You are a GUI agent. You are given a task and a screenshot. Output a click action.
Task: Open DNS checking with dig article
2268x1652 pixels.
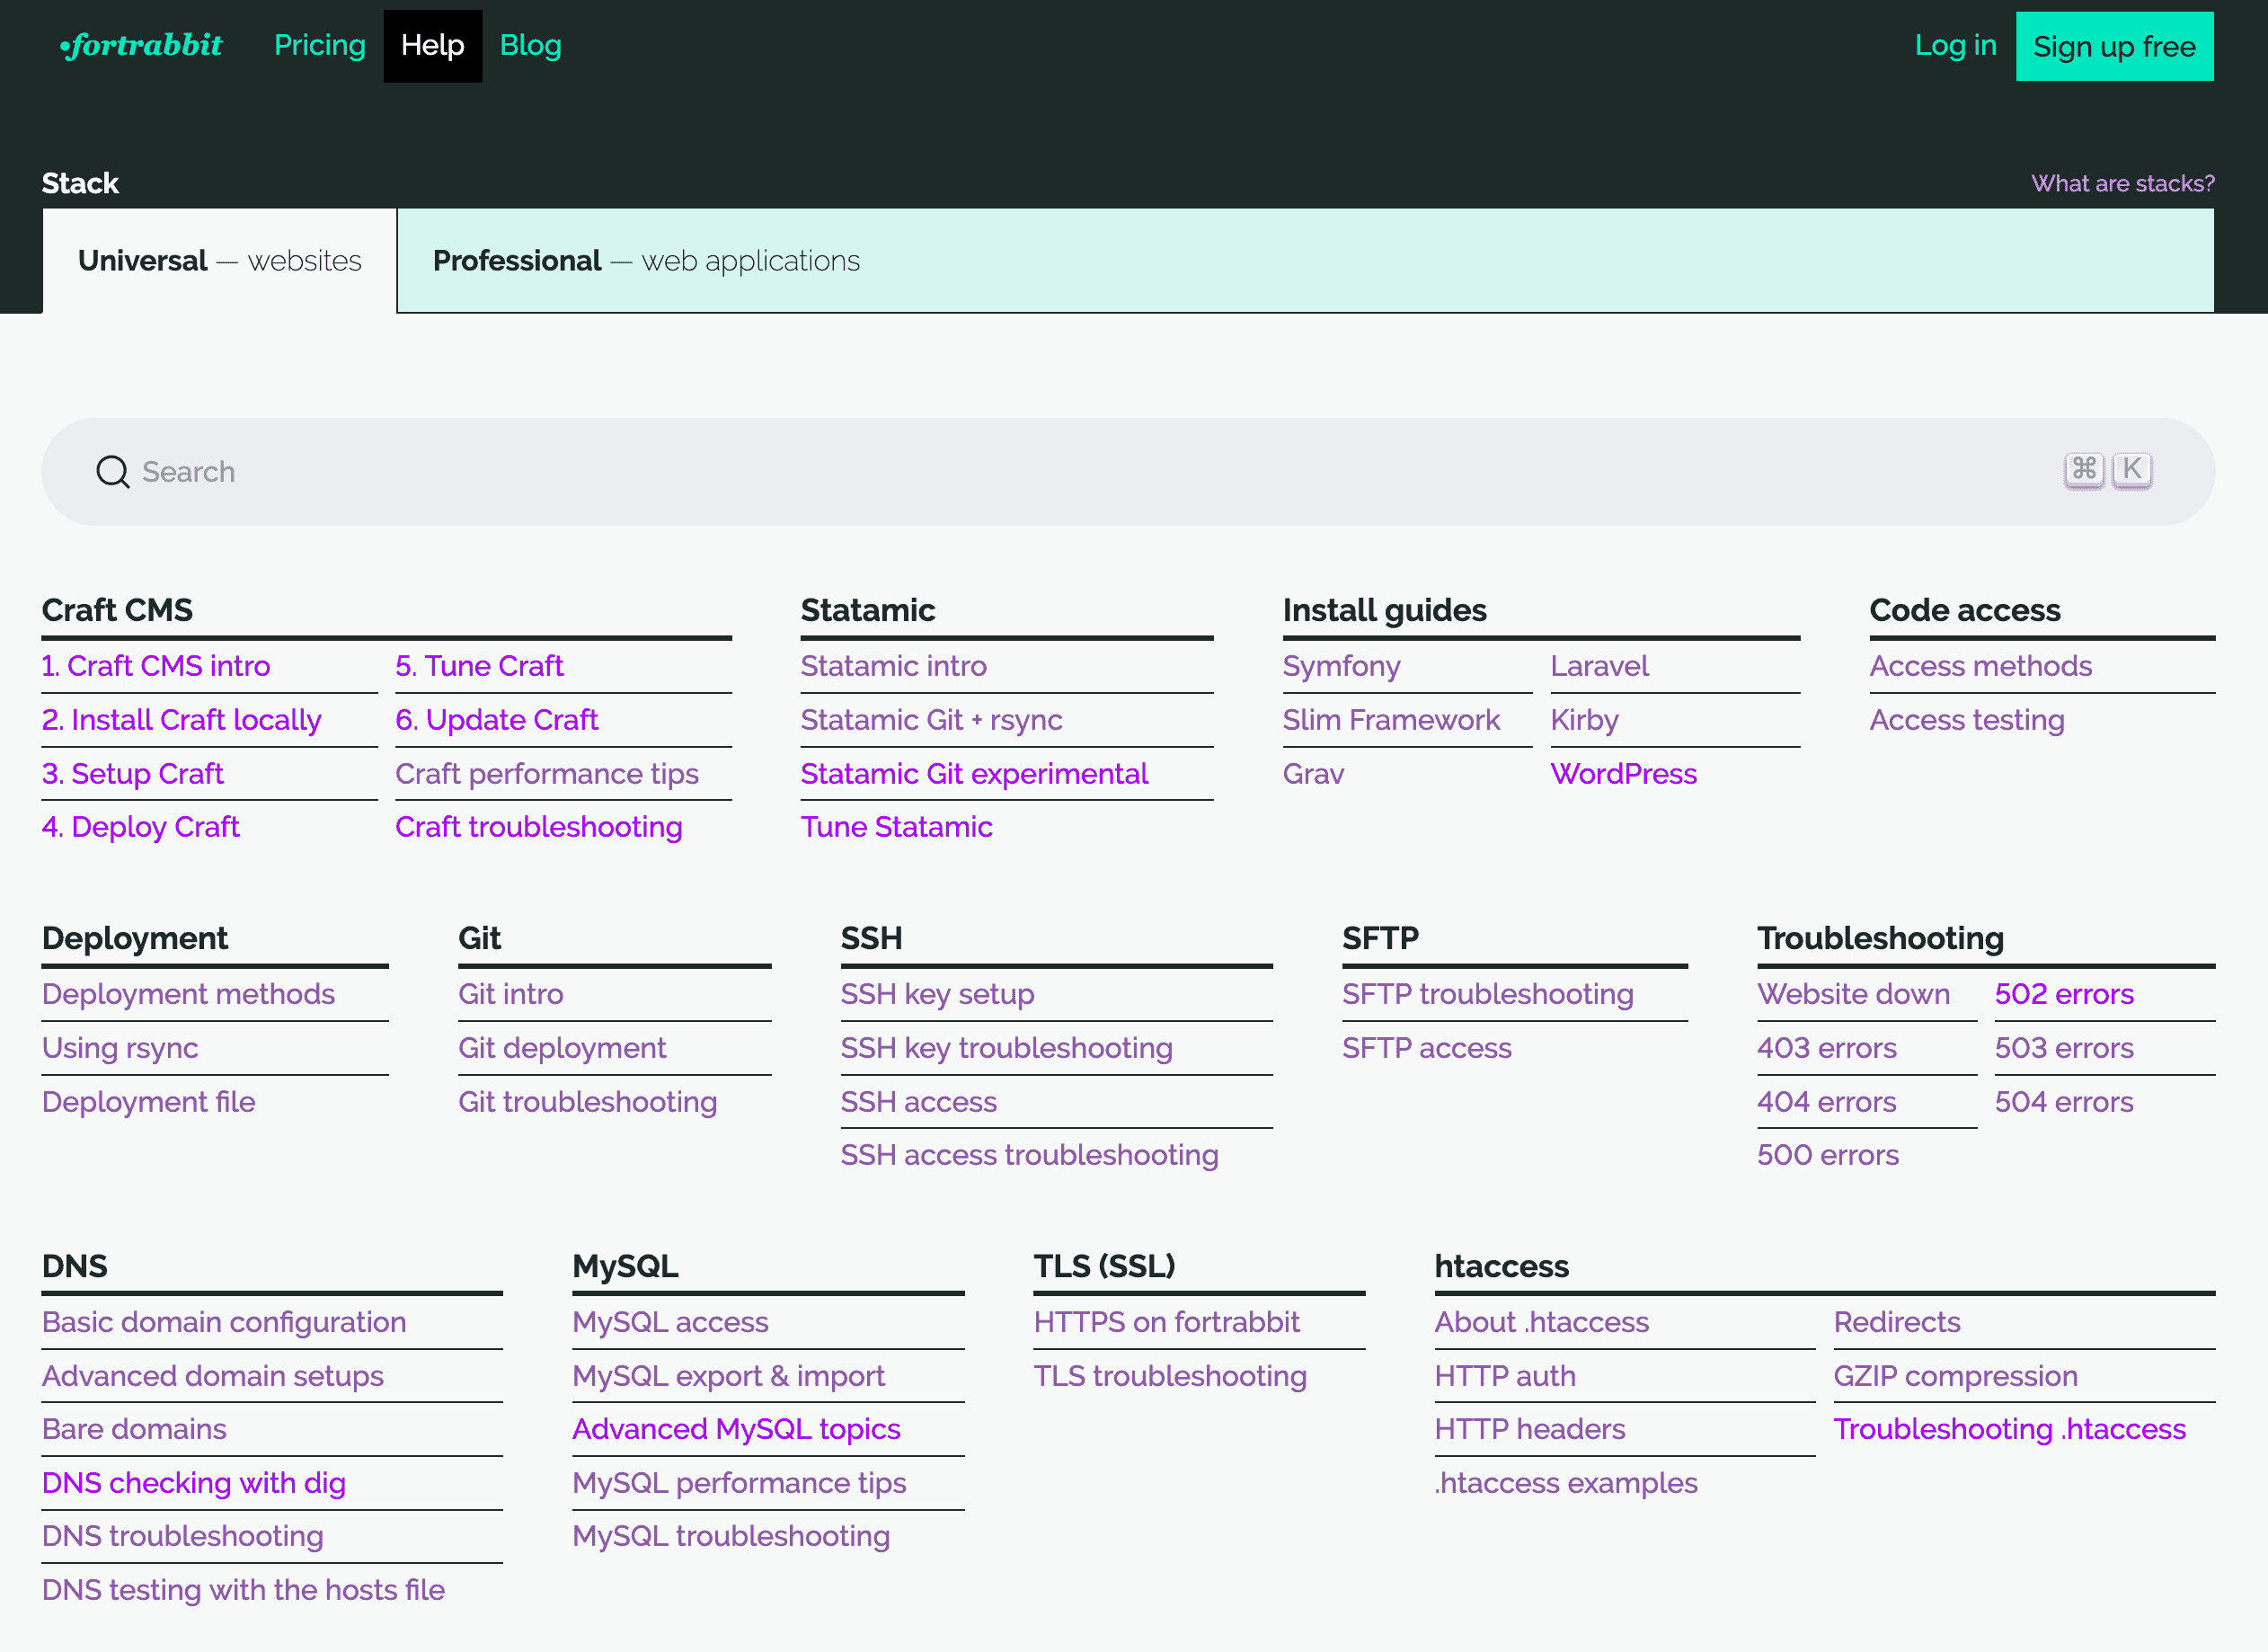point(193,1483)
